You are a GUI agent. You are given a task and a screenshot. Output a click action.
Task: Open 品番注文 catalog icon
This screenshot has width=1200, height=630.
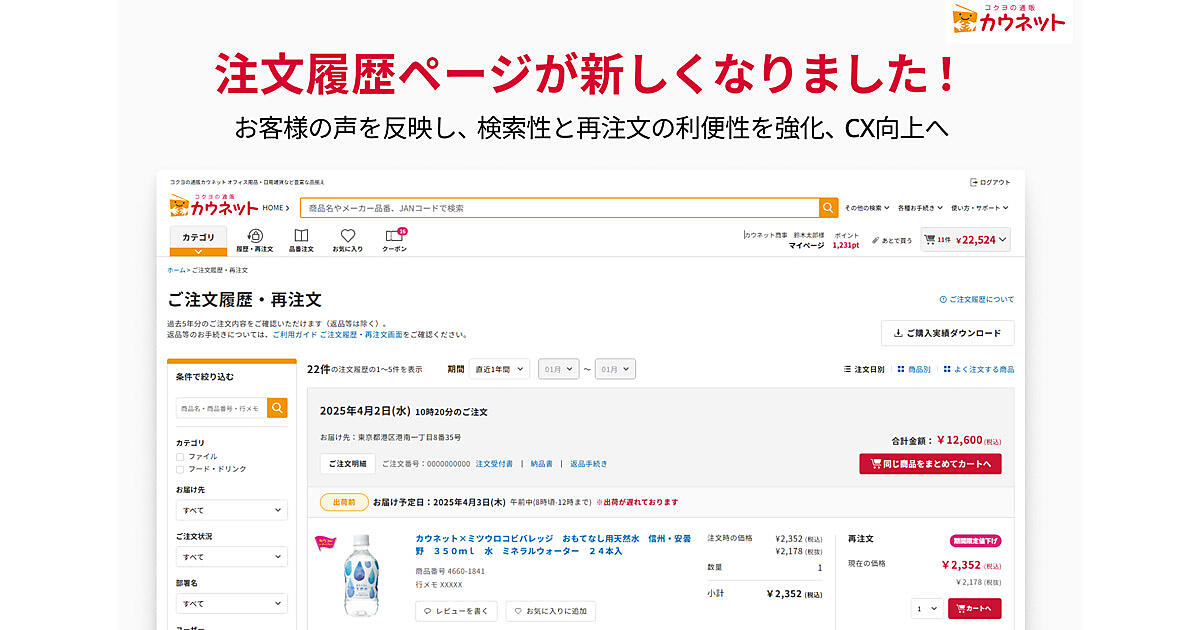301,240
